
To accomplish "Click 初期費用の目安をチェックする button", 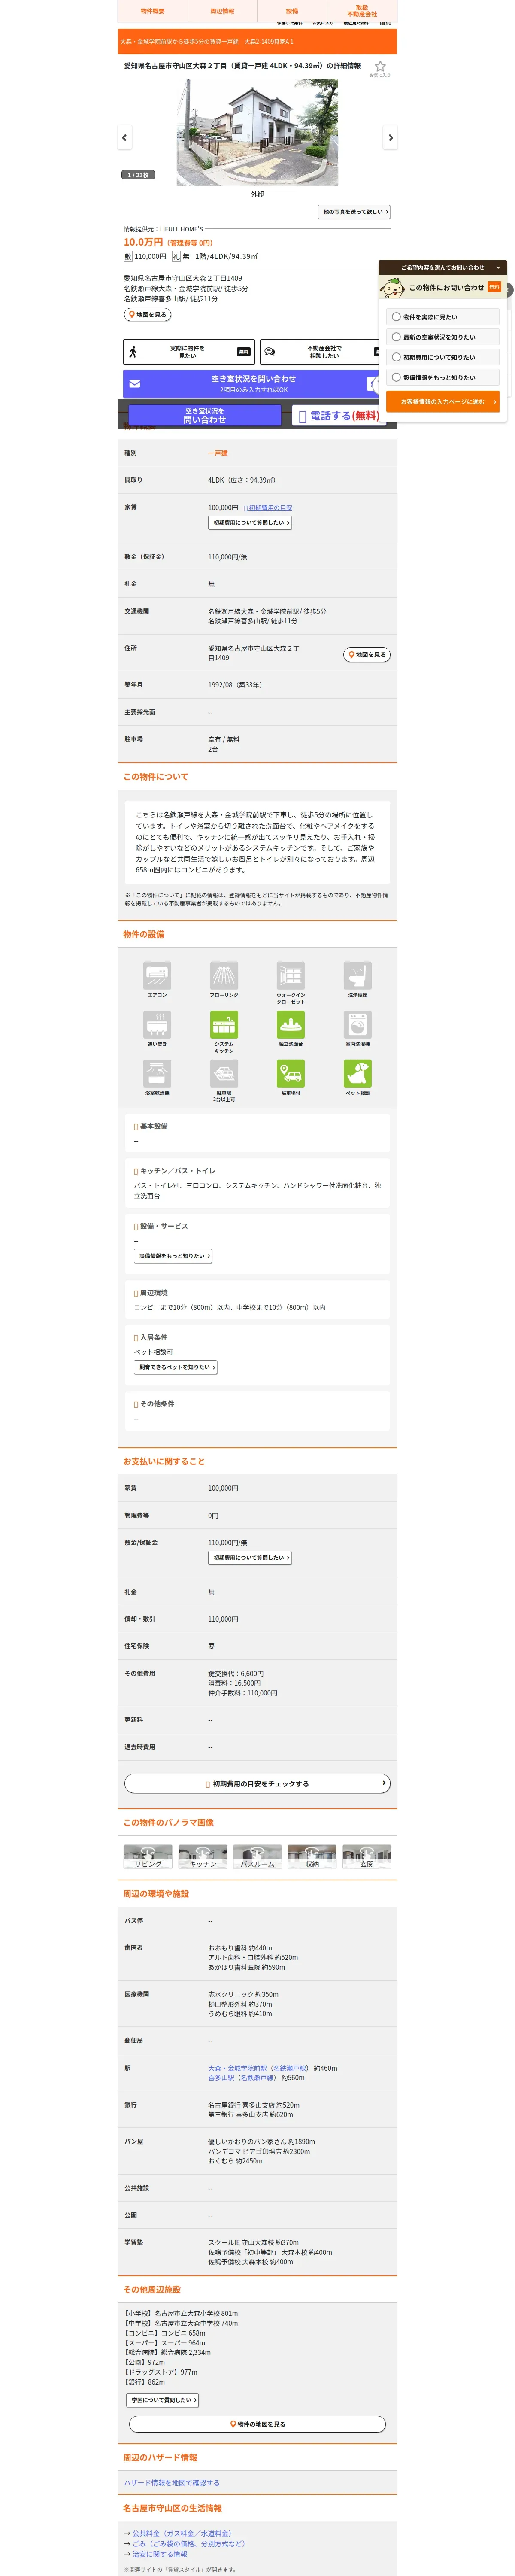I will tap(257, 1784).
